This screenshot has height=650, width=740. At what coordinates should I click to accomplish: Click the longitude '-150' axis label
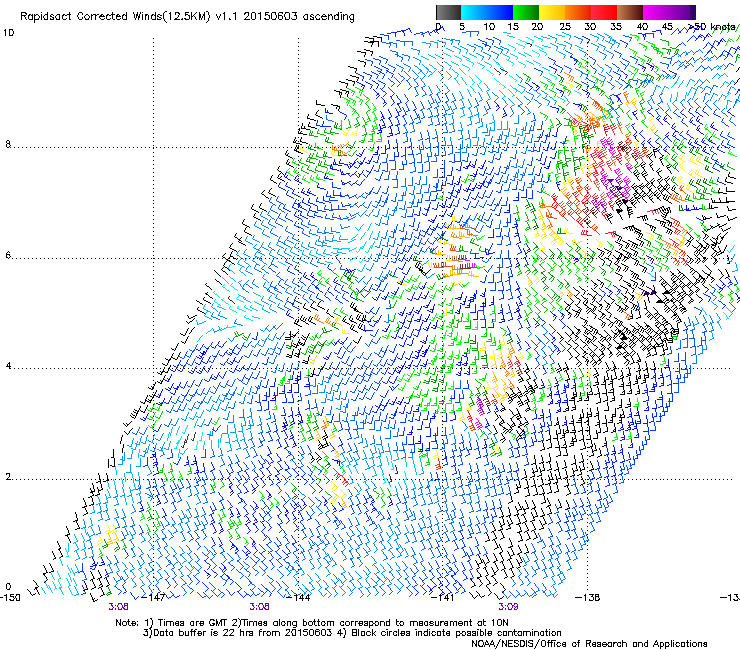[10, 598]
